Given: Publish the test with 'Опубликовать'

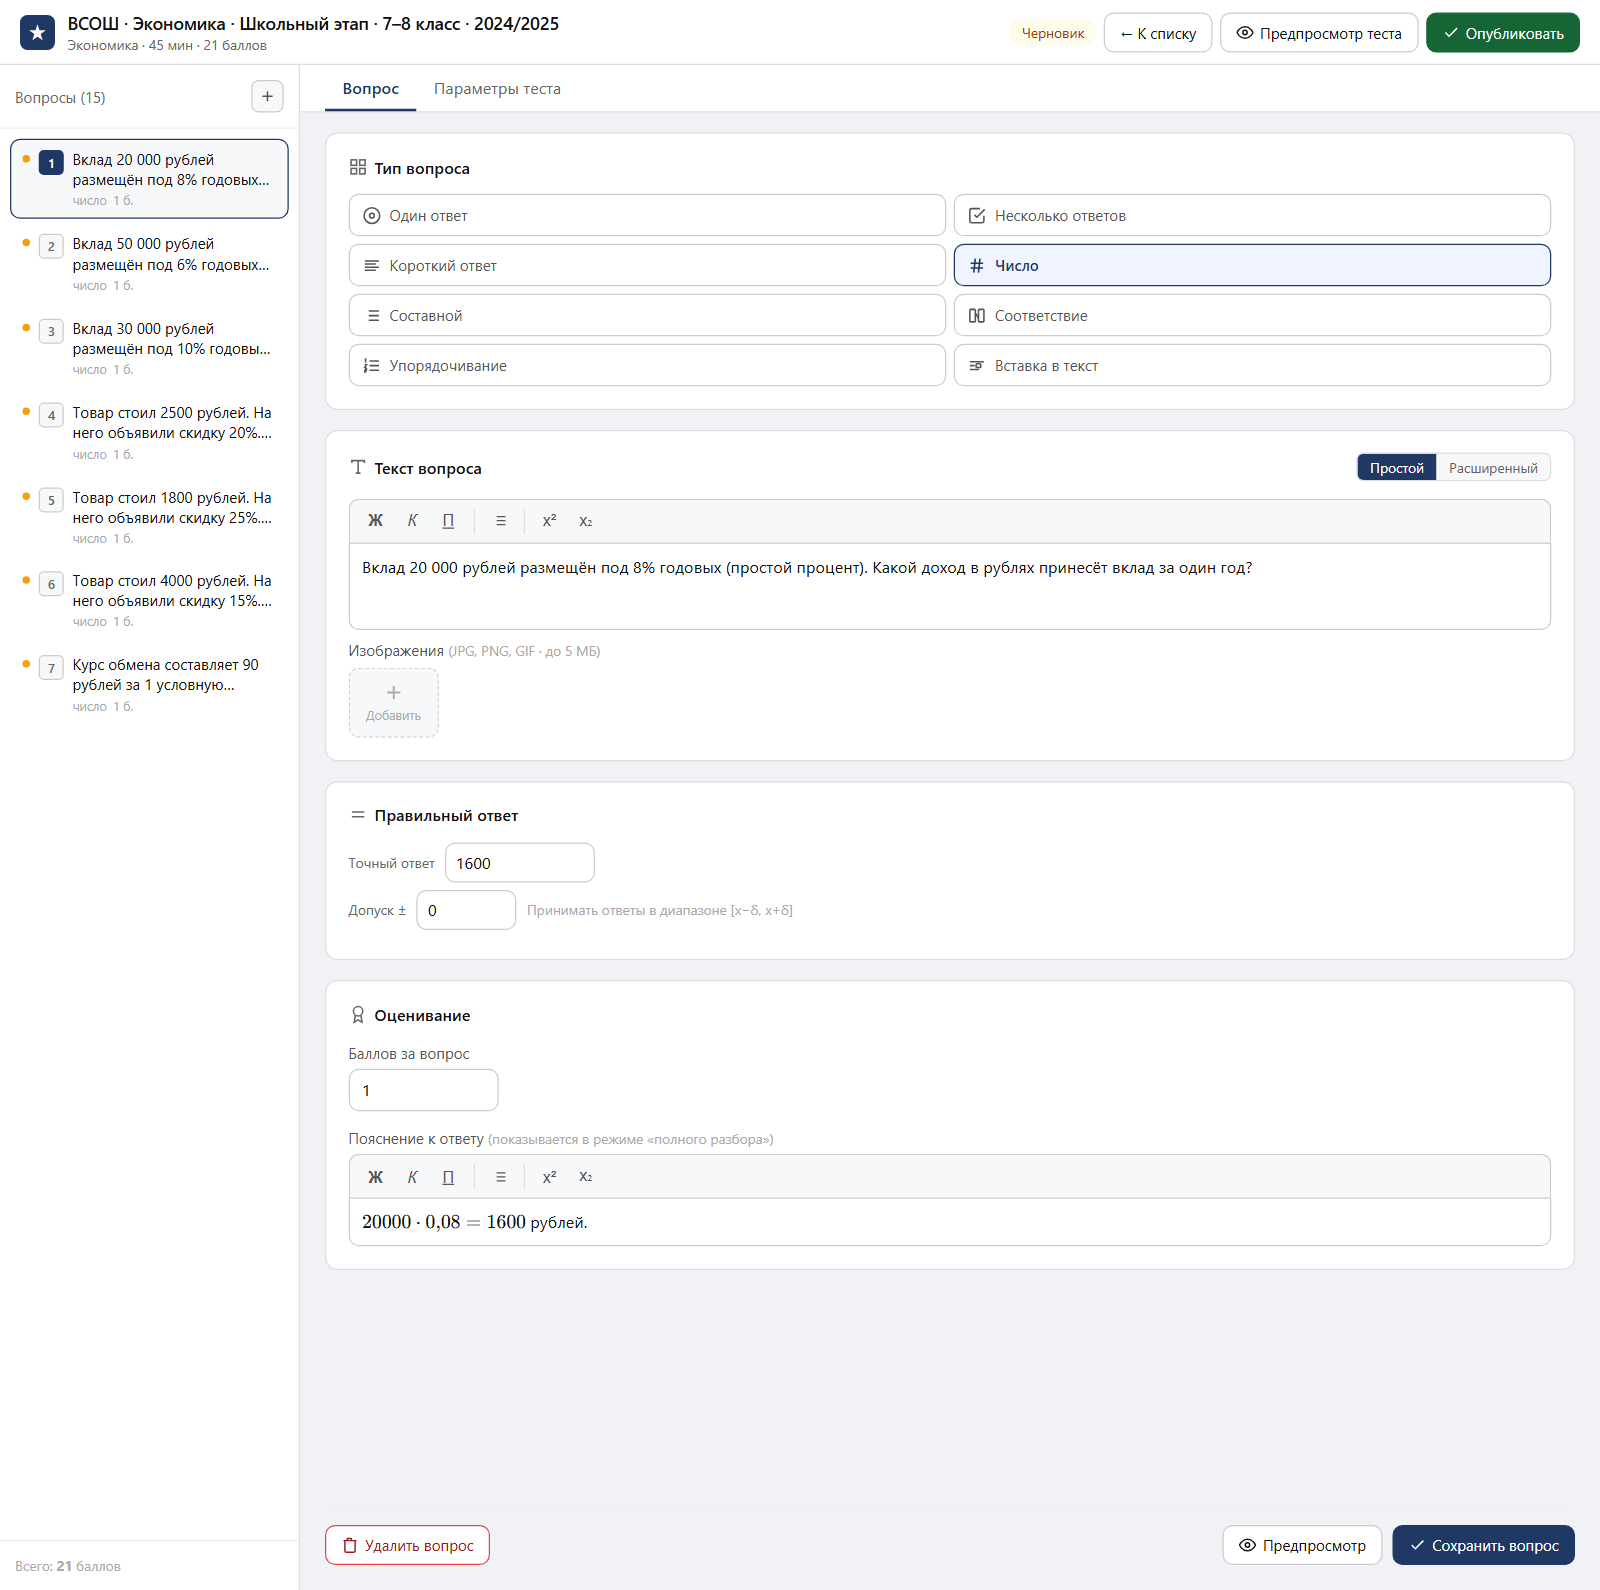Looking at the screenshot, I should [x=1503, y=33].
